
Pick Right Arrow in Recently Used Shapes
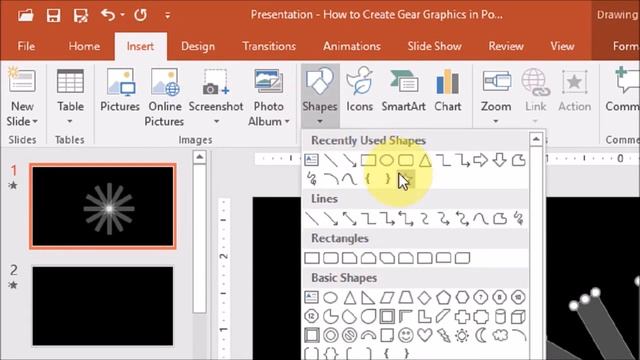click(480, 160)
